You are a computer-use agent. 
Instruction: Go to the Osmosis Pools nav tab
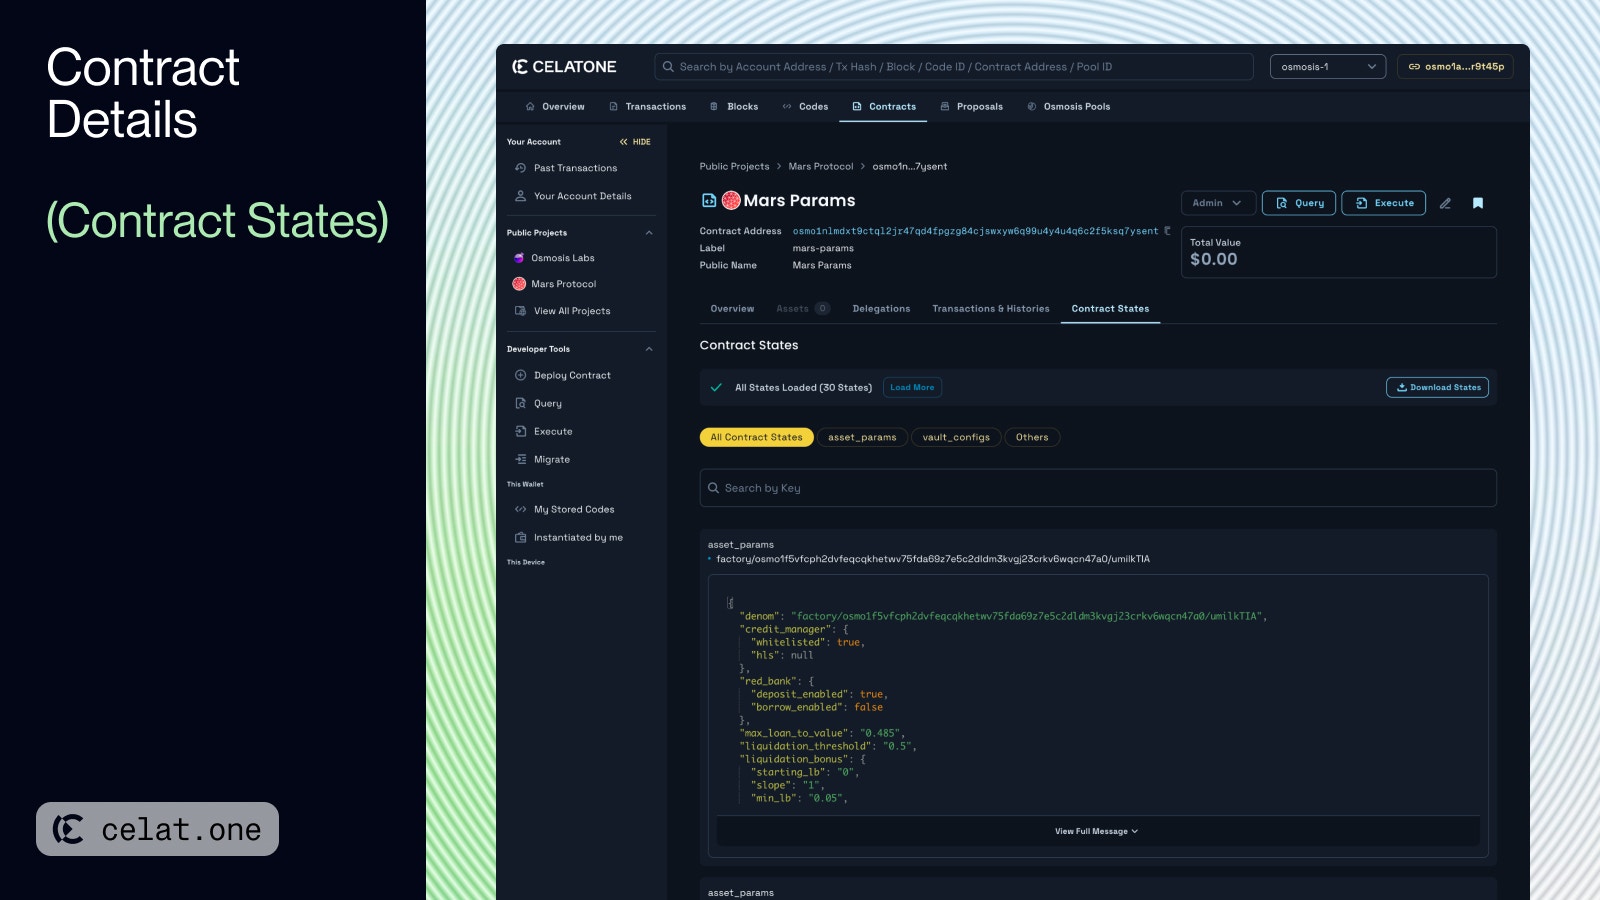(x=1068, y=107)
